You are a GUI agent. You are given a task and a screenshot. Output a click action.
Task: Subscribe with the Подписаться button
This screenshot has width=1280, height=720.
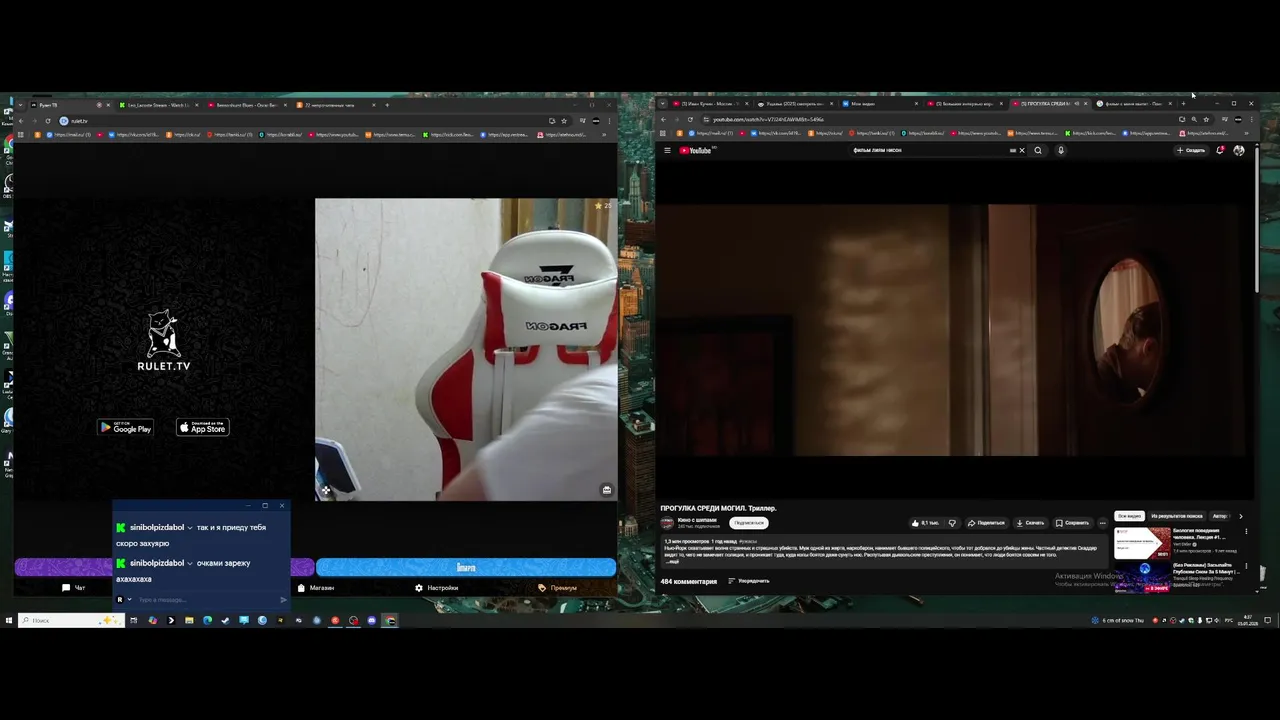[x=748, y=523]
